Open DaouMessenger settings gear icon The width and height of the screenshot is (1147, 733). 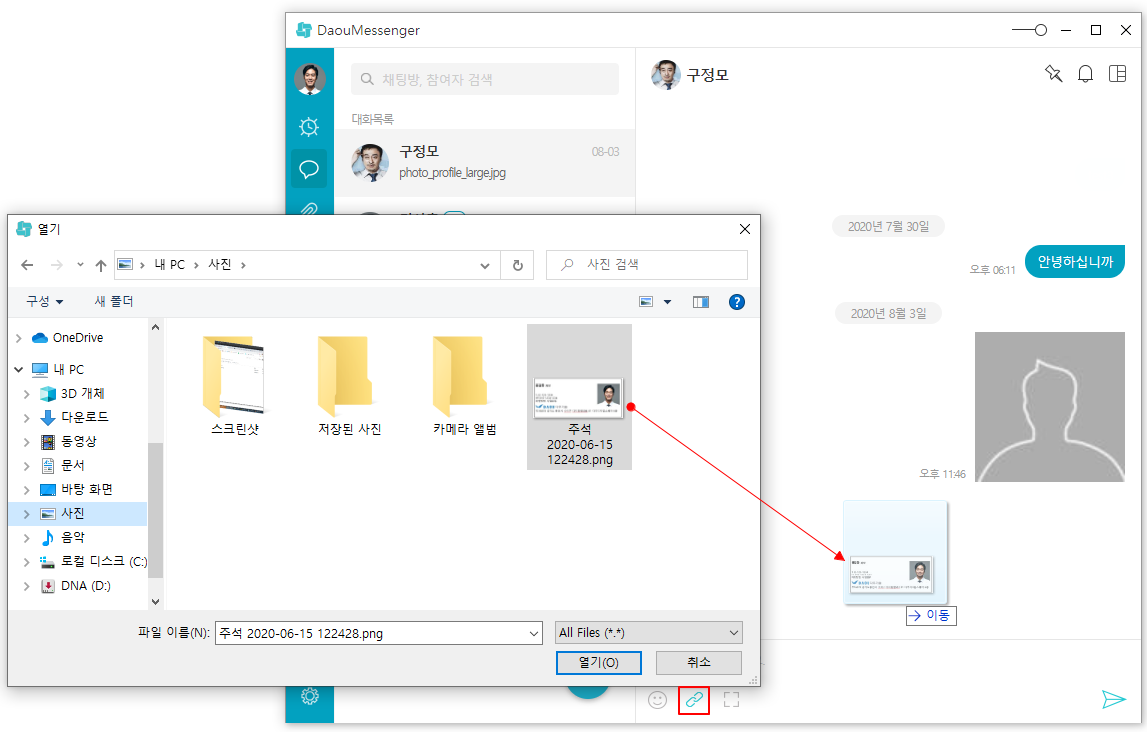pos(309,696)
